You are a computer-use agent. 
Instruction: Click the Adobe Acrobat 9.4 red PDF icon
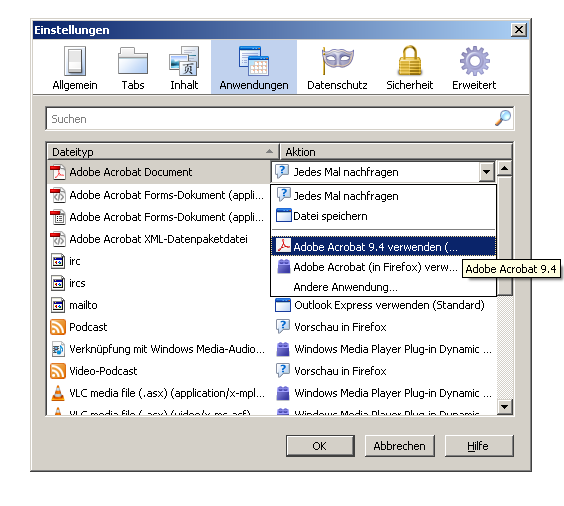[x=283, y=246]
